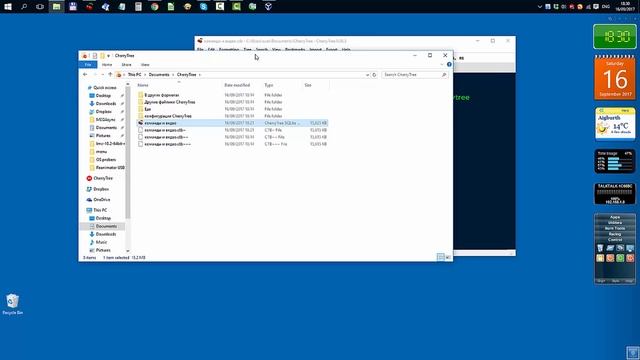The height and width of the screenshot is (360, 640).
Task: Open the recent locations dropdown arrow
Action: [102, 75]
